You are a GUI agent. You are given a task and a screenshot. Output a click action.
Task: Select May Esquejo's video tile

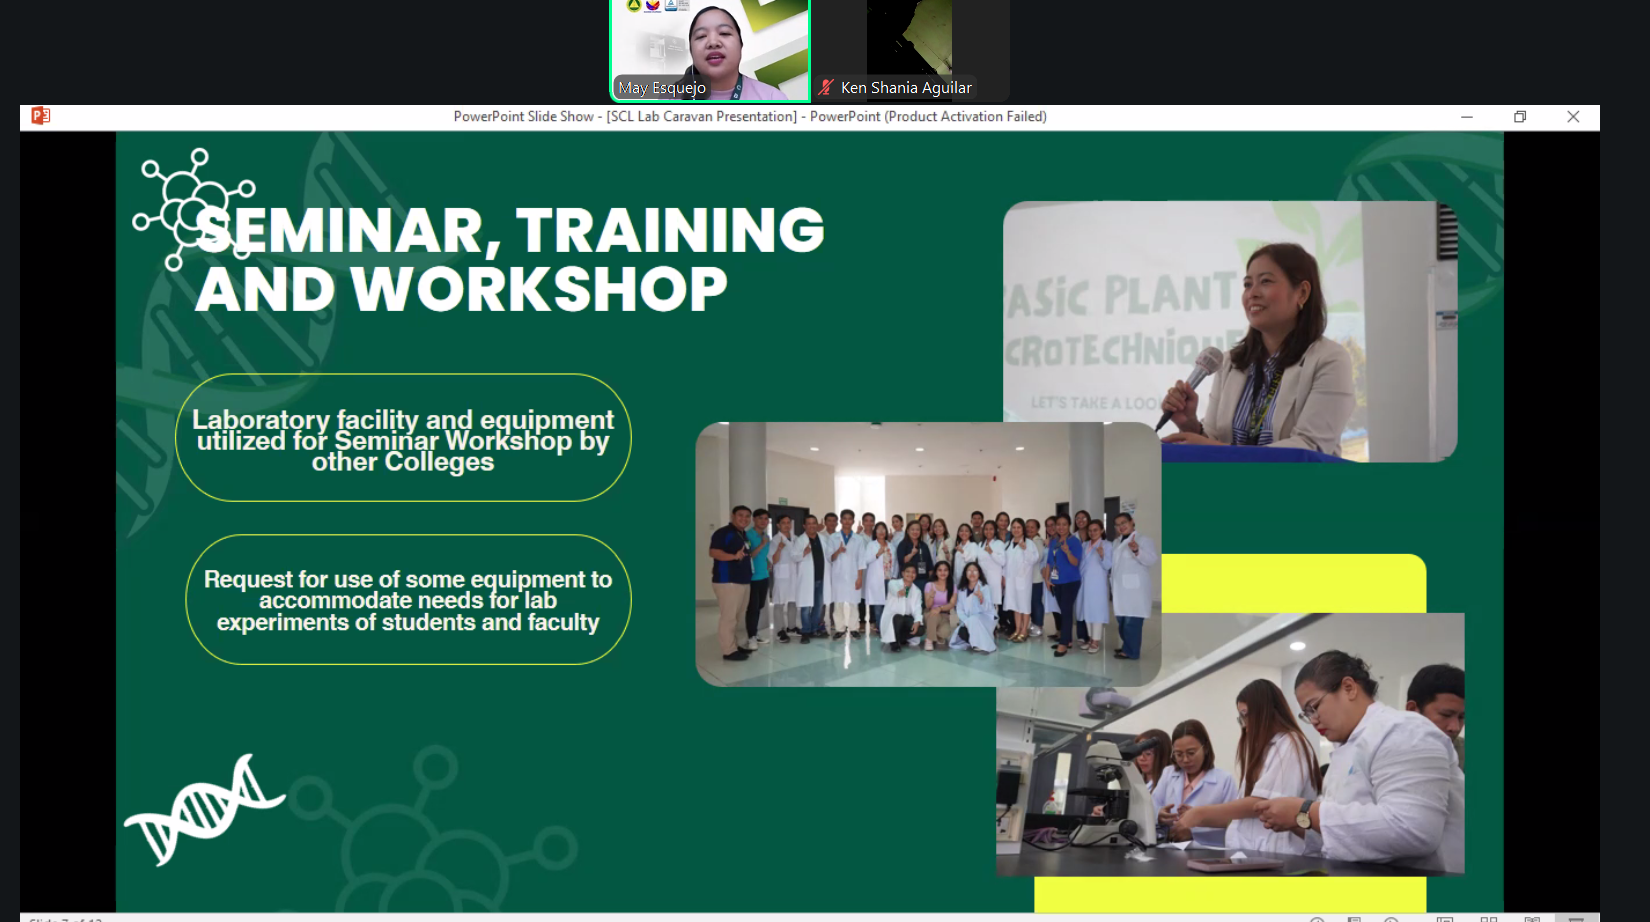click(710, 45)
